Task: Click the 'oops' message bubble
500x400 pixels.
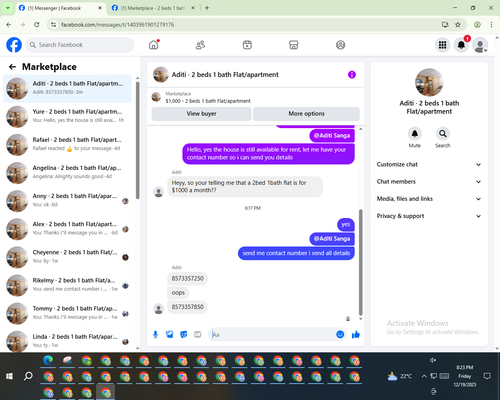Action: coord(178,293)
